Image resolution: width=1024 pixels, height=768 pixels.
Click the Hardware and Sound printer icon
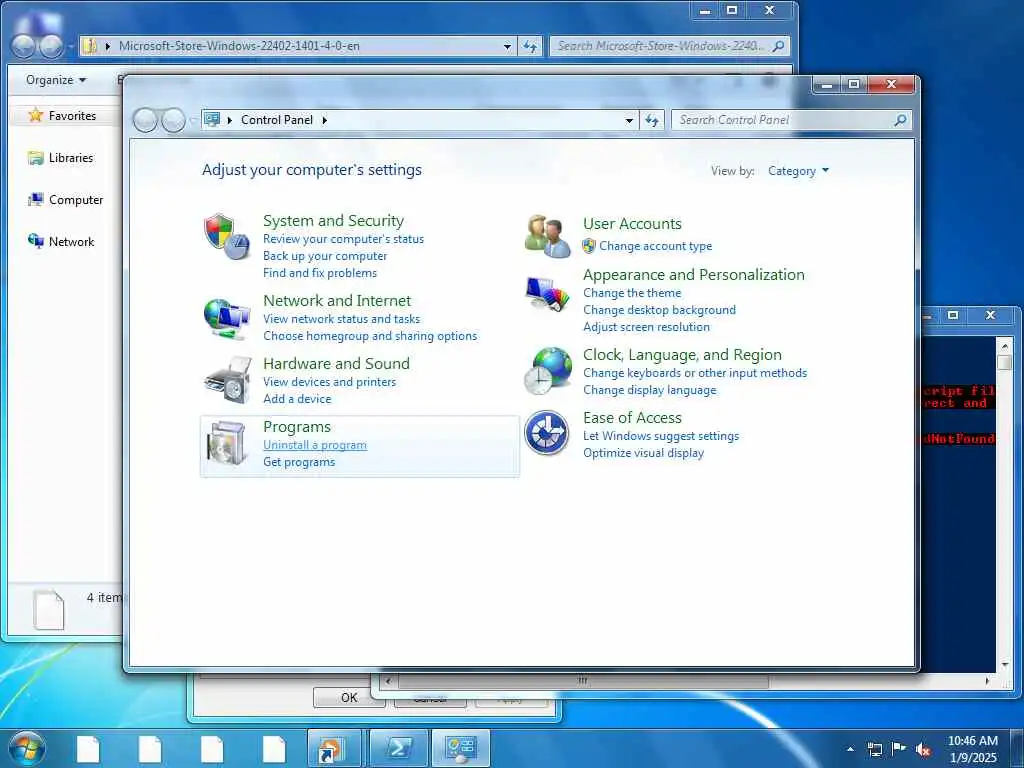click(228, 380)
